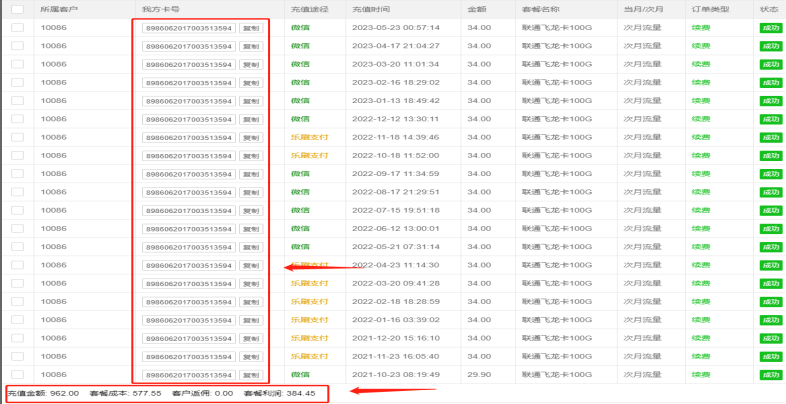Click 复制 on the 2022-07-15 19:51:18 row
The width and height of the screenshot is (786, 404).
(x=251, y=211)
